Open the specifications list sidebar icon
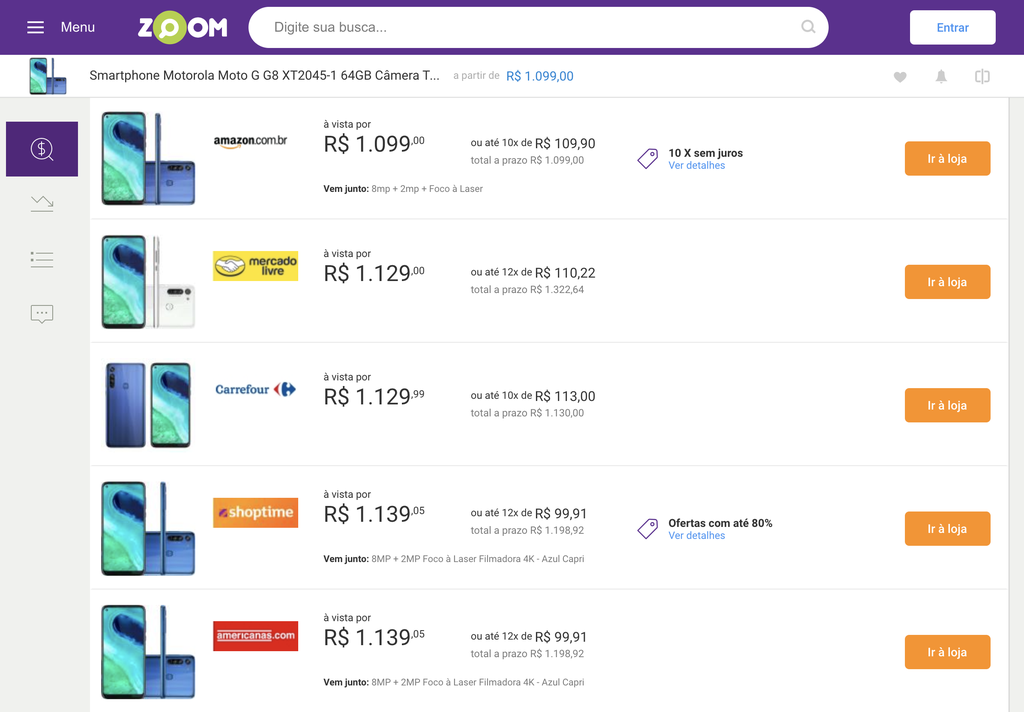The height and width of the screenshot is (712, 1024). tap(42, 259)
